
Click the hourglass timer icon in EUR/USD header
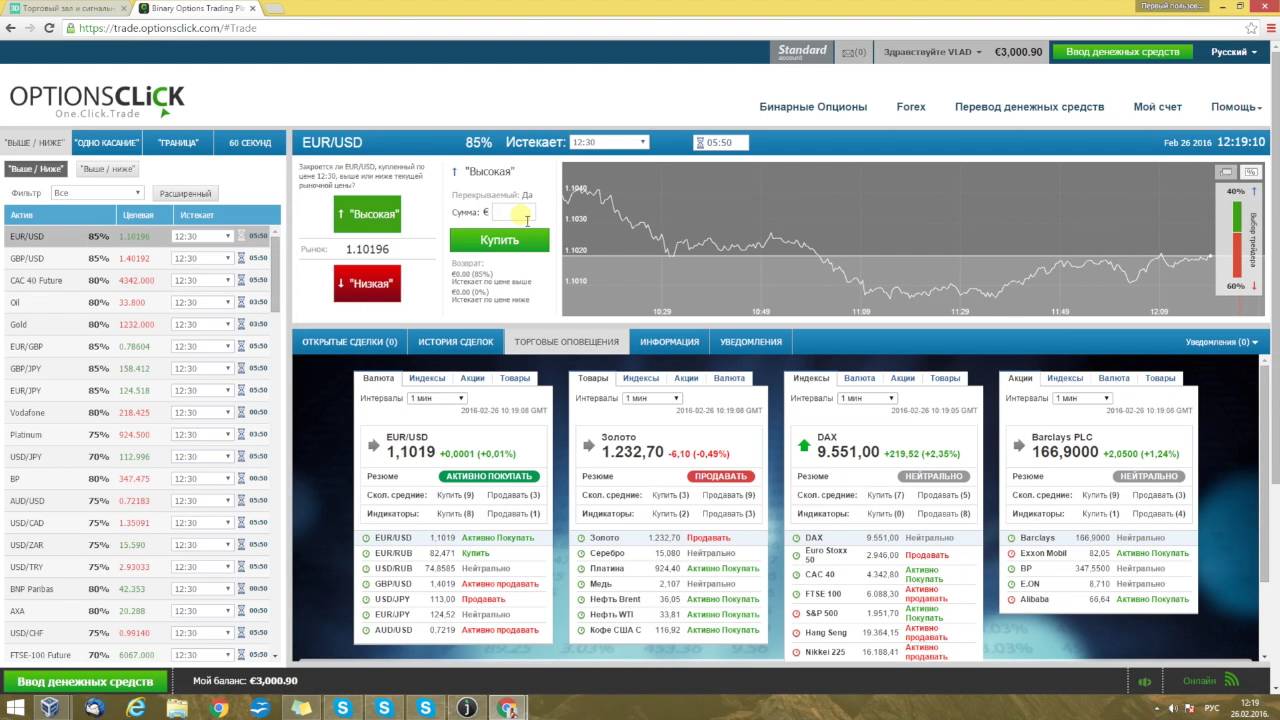tap(700, 143)
